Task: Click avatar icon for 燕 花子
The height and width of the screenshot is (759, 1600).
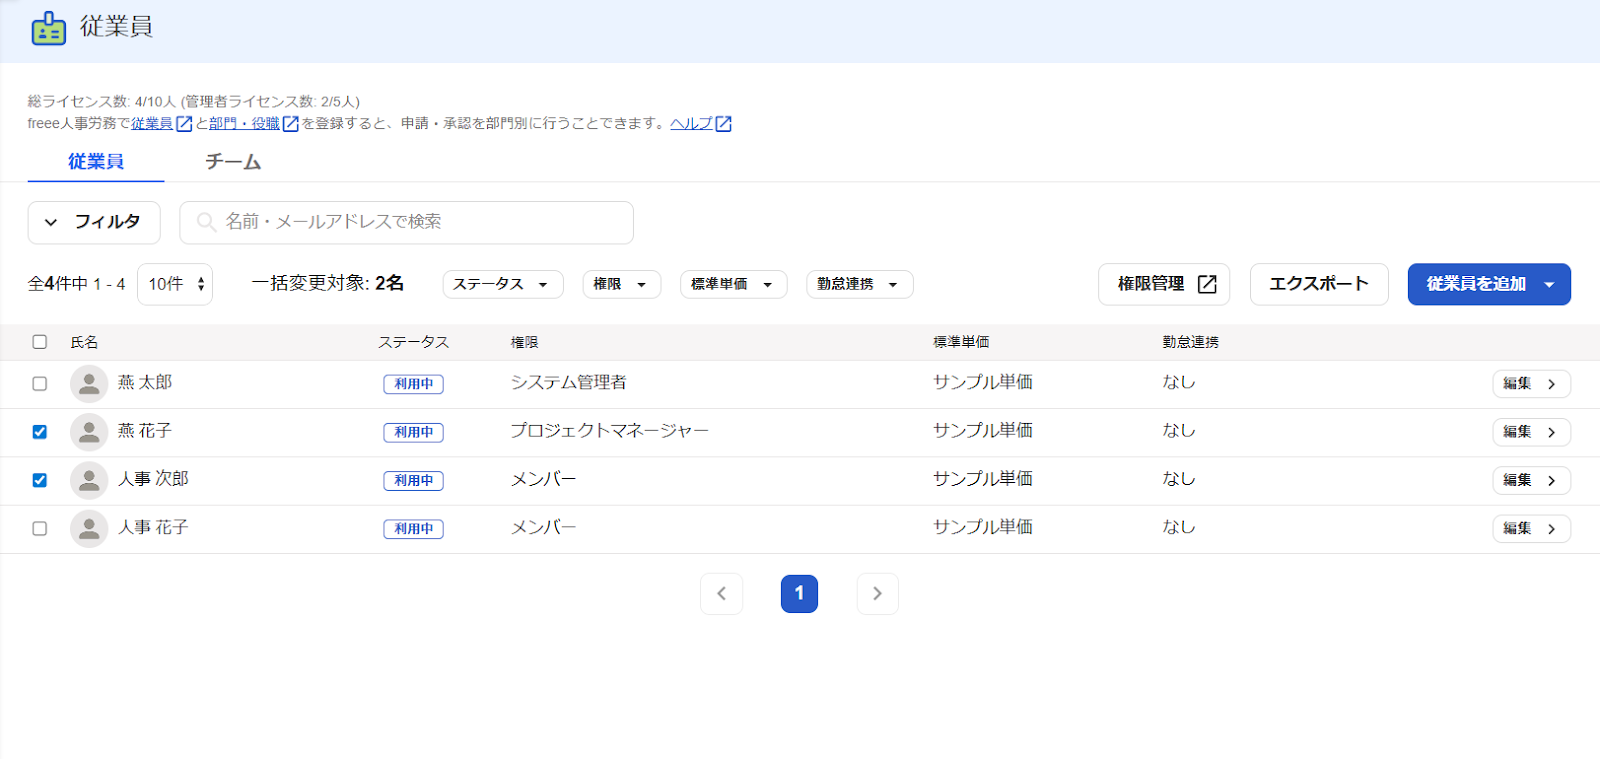Action: click(89, 432)
